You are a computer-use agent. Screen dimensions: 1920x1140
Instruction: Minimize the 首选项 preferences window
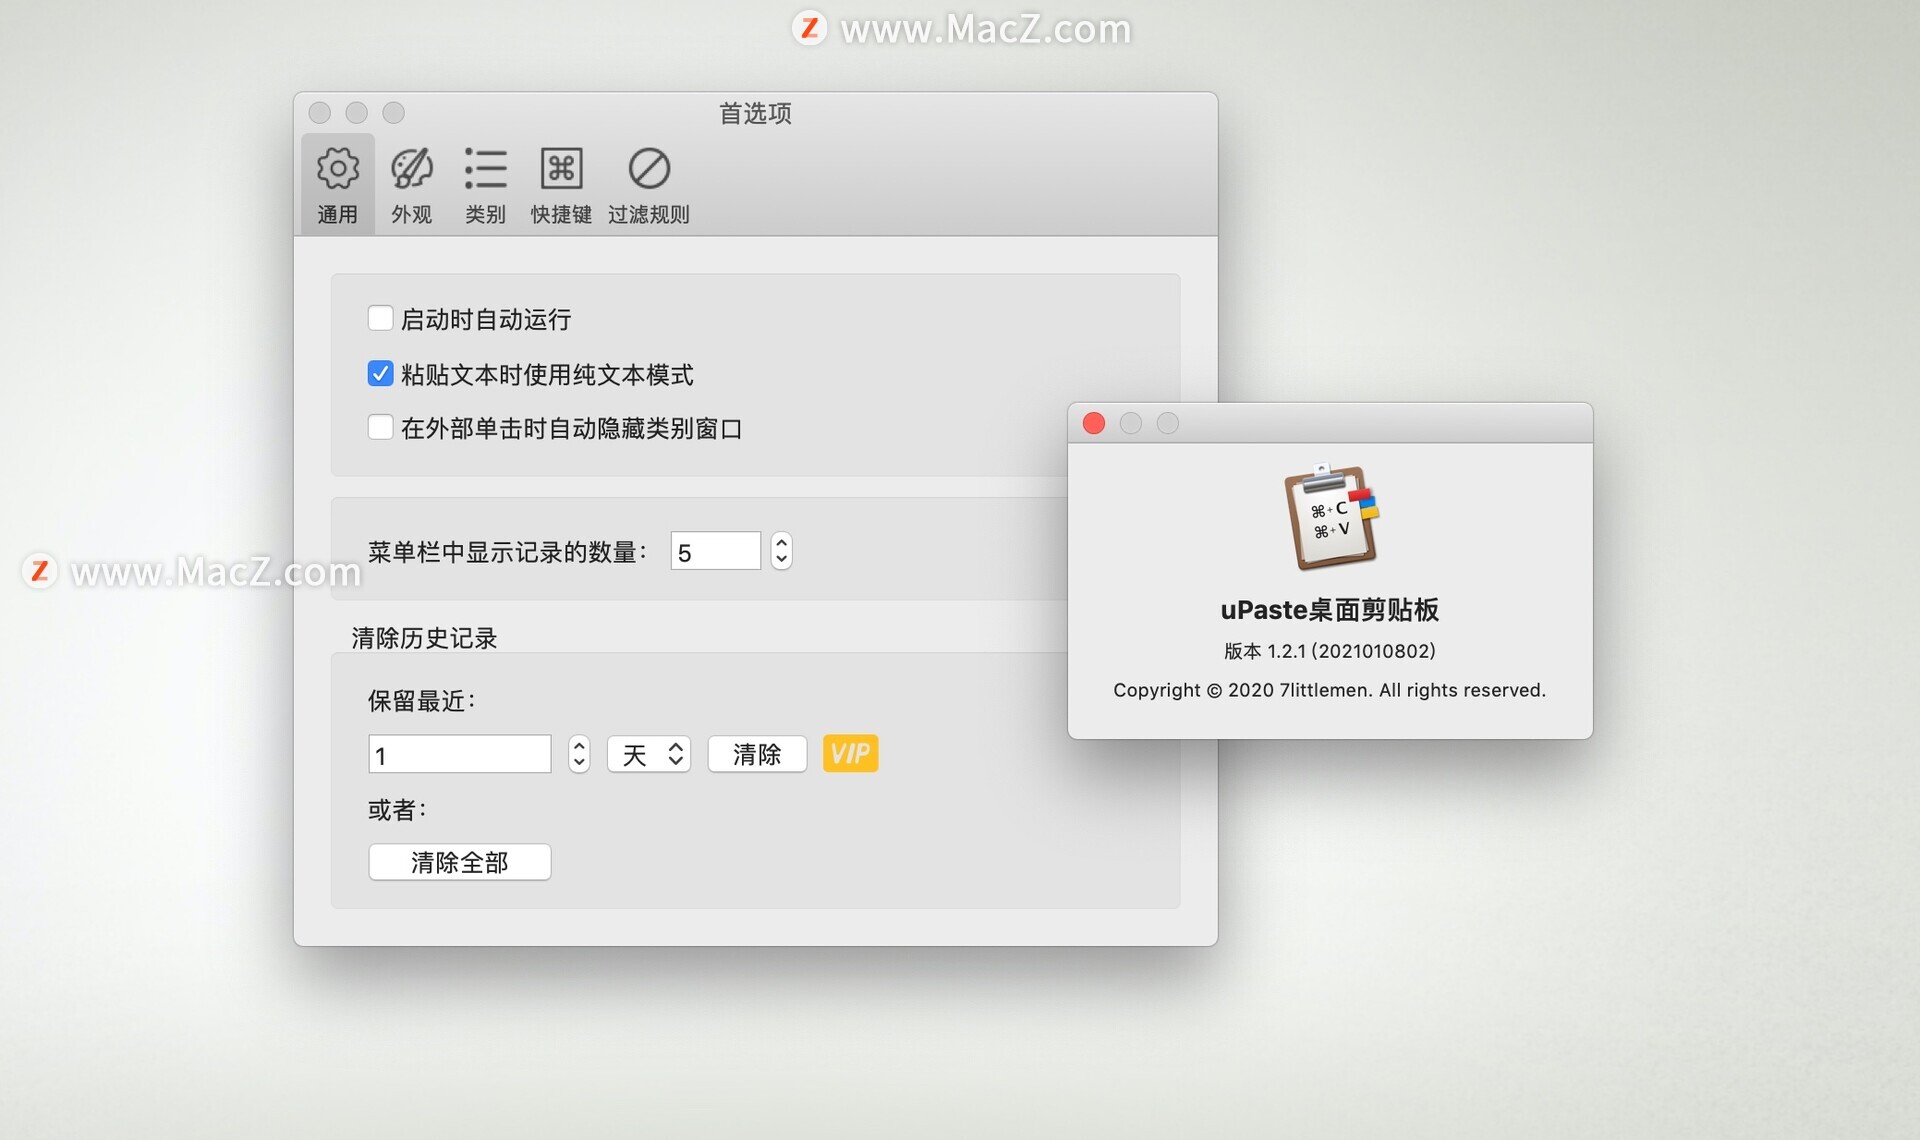tap(357, 113)
